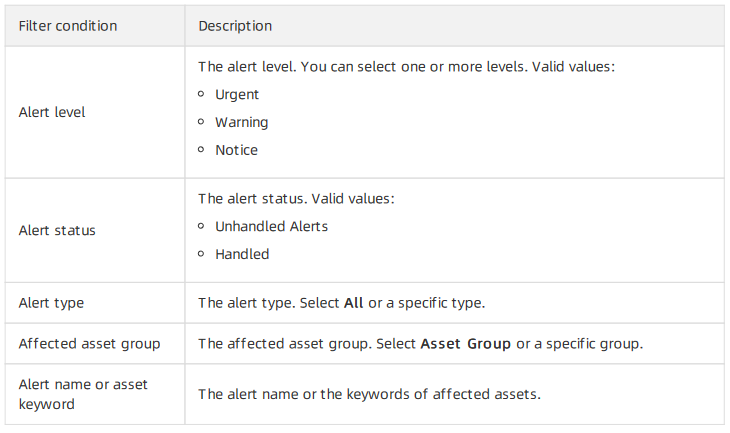Click the 'Notice' bullet item

[236, 150]
